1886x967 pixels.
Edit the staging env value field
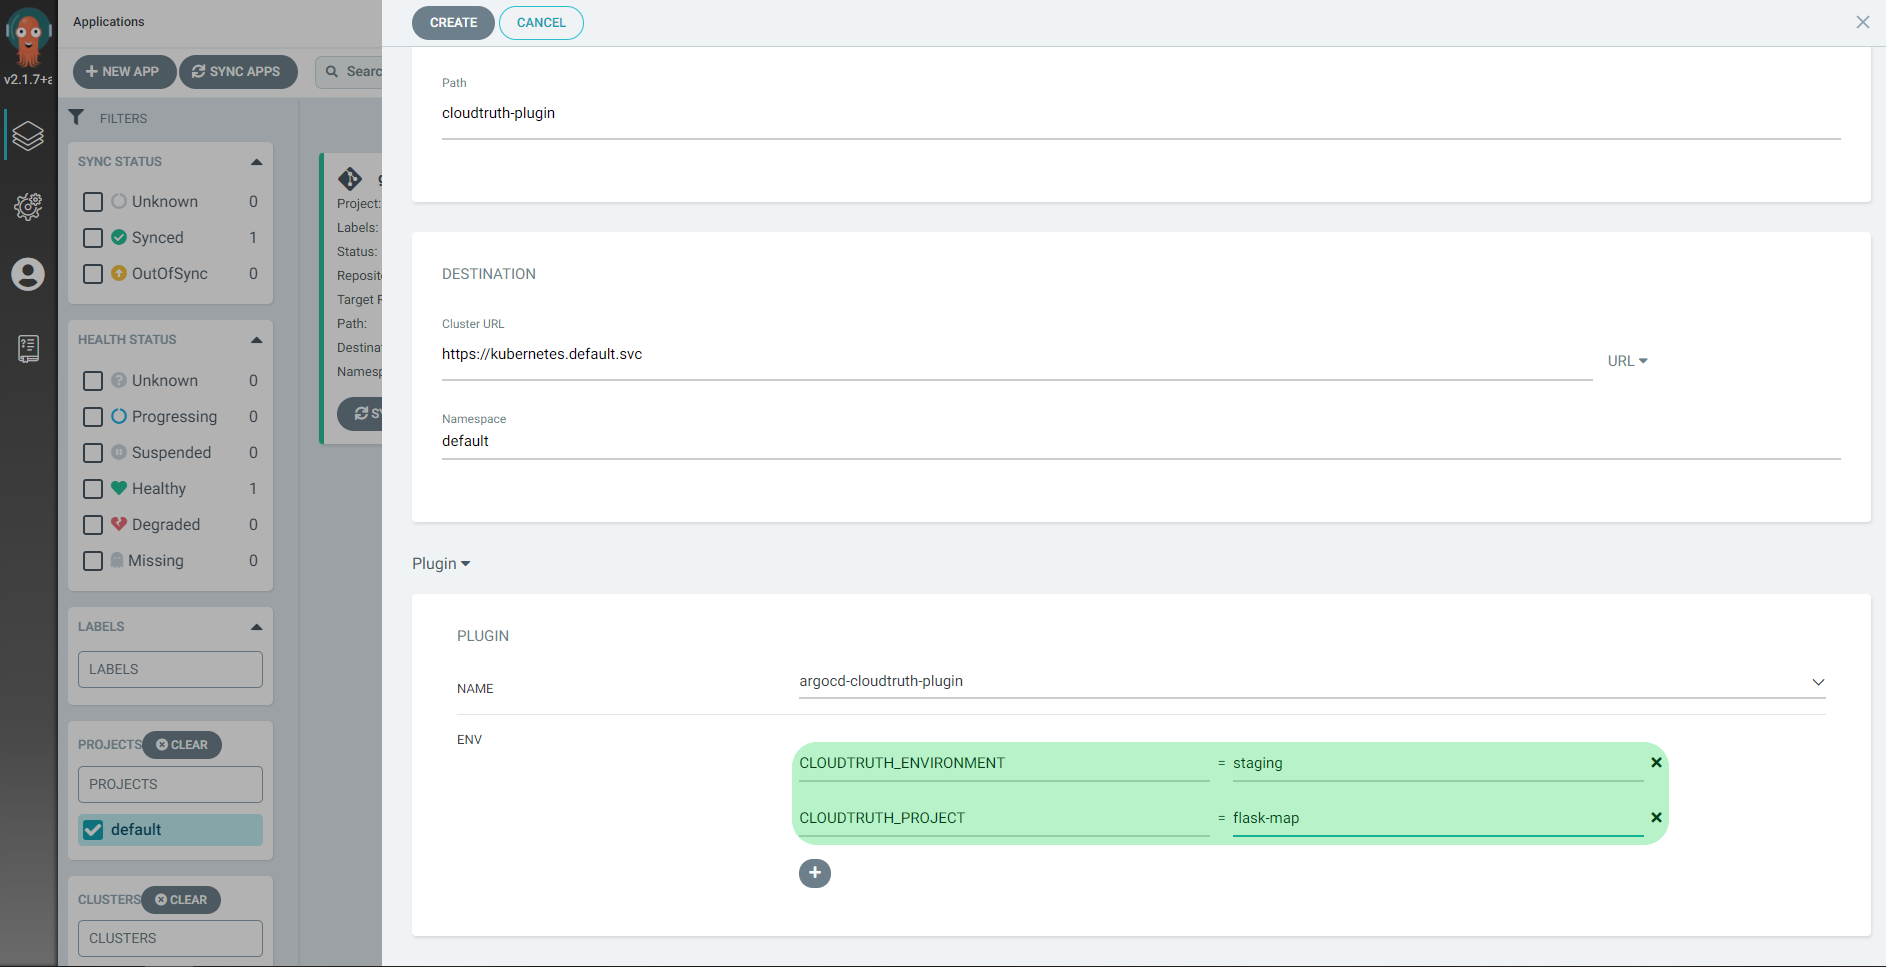[1438, 763]
